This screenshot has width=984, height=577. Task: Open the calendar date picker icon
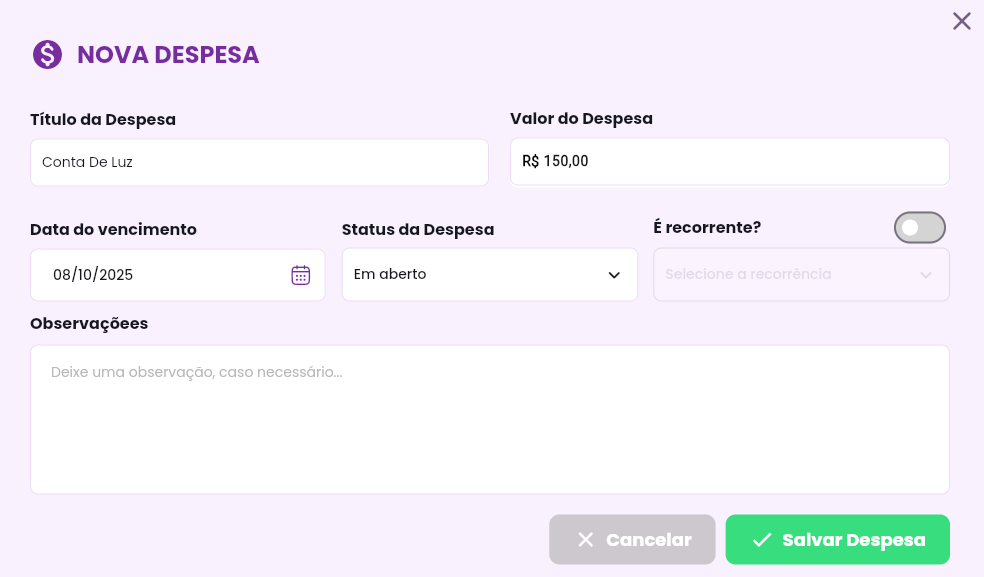coord(301,275)
